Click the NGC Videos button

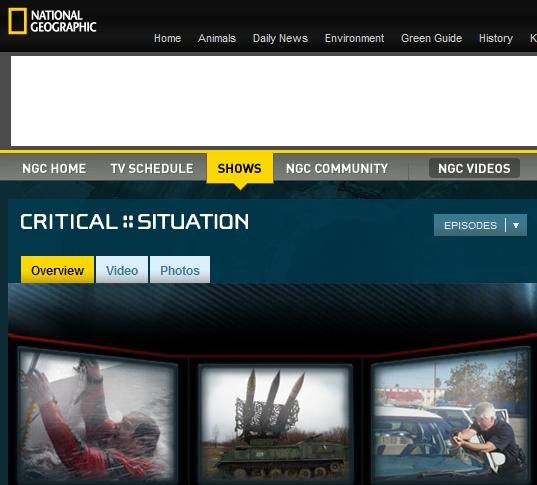tap(474, 168)
